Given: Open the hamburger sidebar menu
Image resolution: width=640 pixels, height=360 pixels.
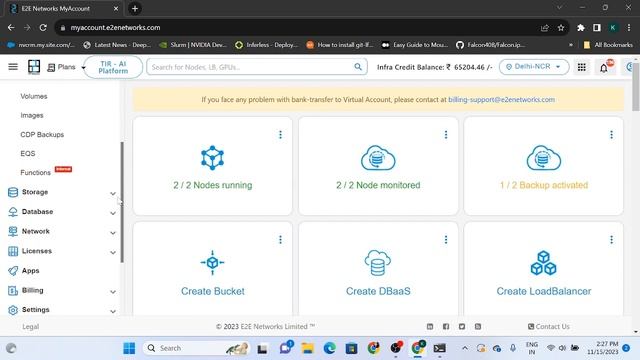Looking at the screenshot, I should (x=13, y=67).
